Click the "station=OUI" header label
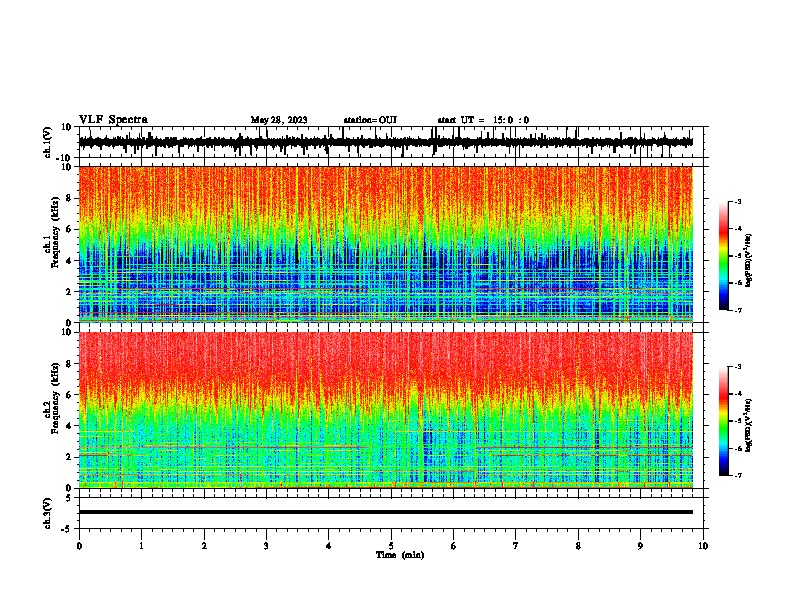This screenshot has height=612, width=792. tap(370, 120)
